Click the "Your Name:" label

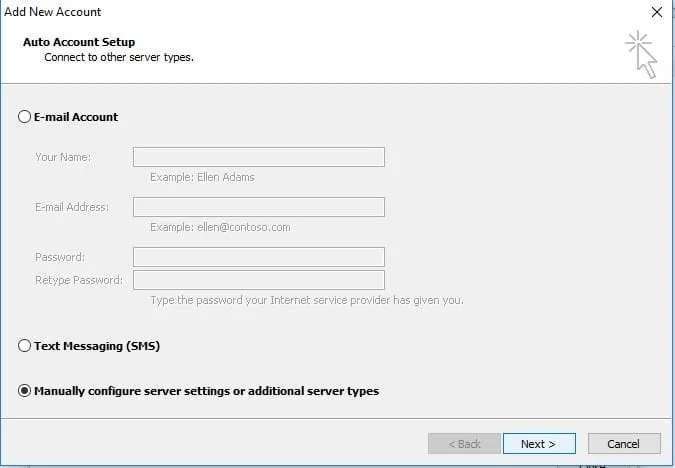point(63,157)
